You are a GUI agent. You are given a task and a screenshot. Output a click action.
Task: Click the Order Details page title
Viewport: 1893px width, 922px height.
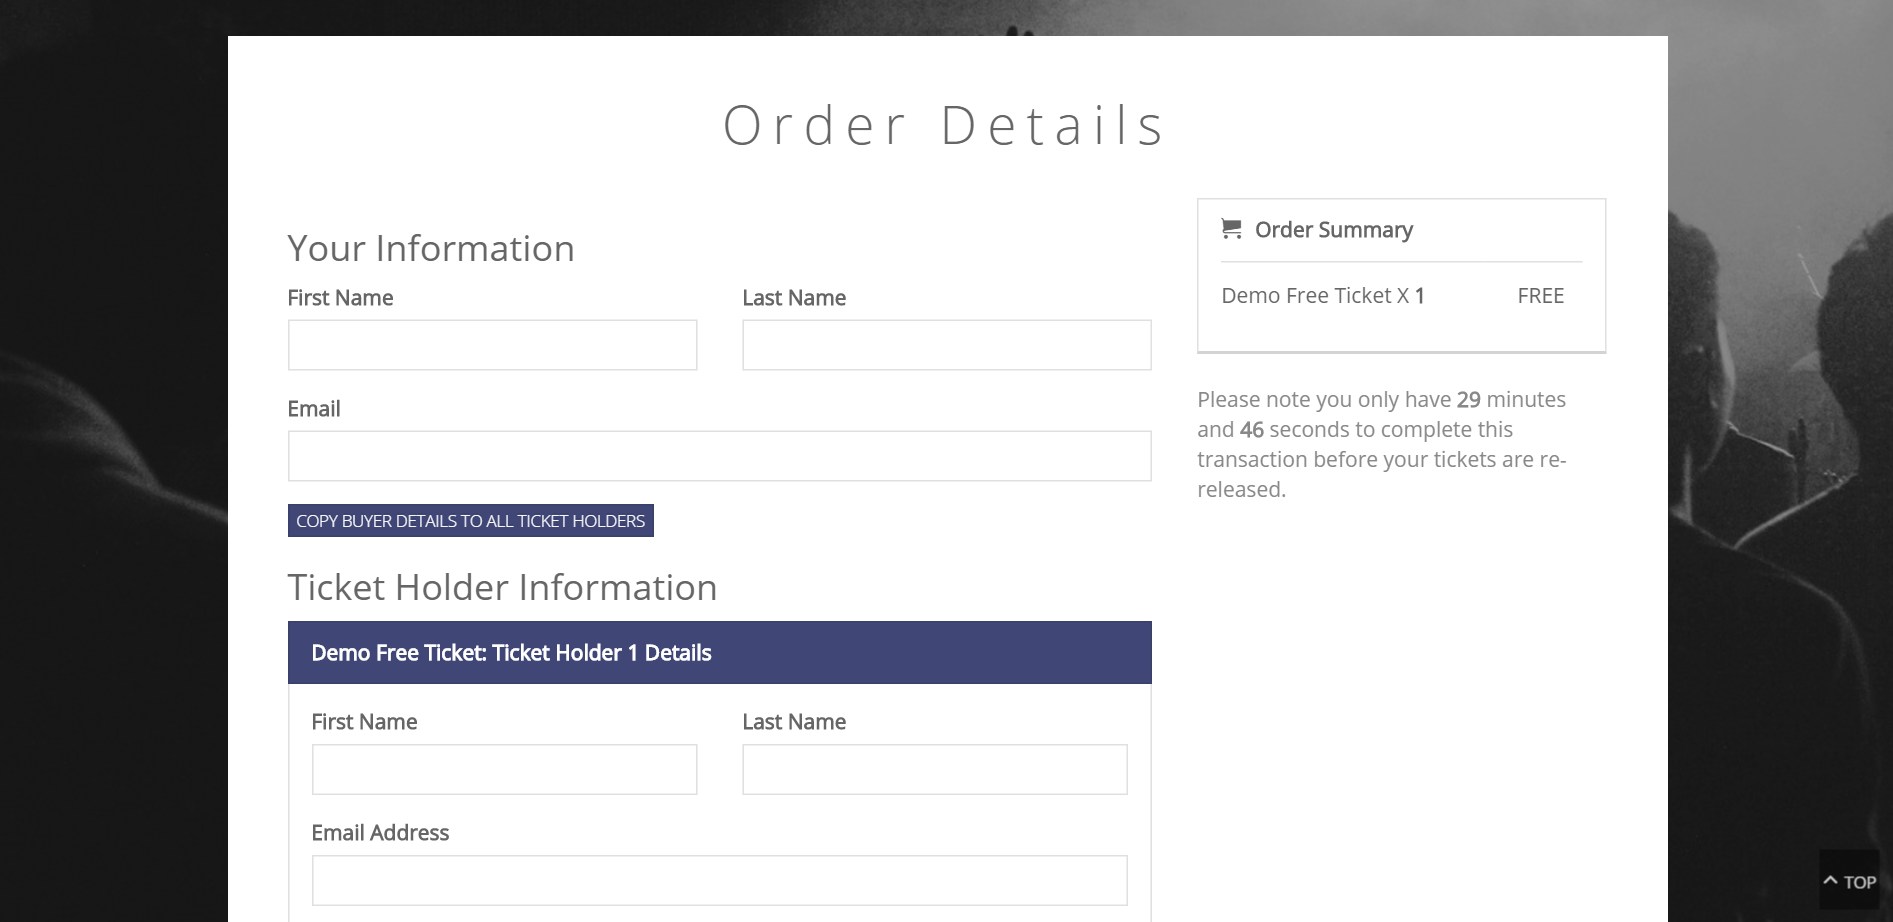[x=945, y=125]
